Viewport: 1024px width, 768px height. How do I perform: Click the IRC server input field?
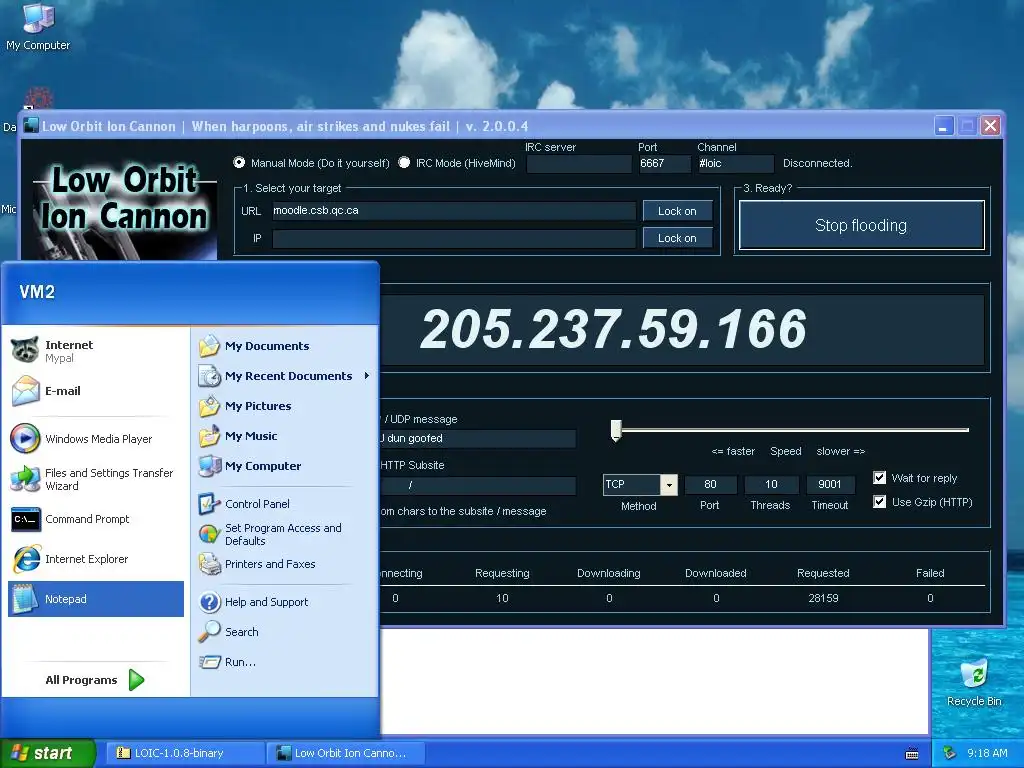click(x=579, y=163)
